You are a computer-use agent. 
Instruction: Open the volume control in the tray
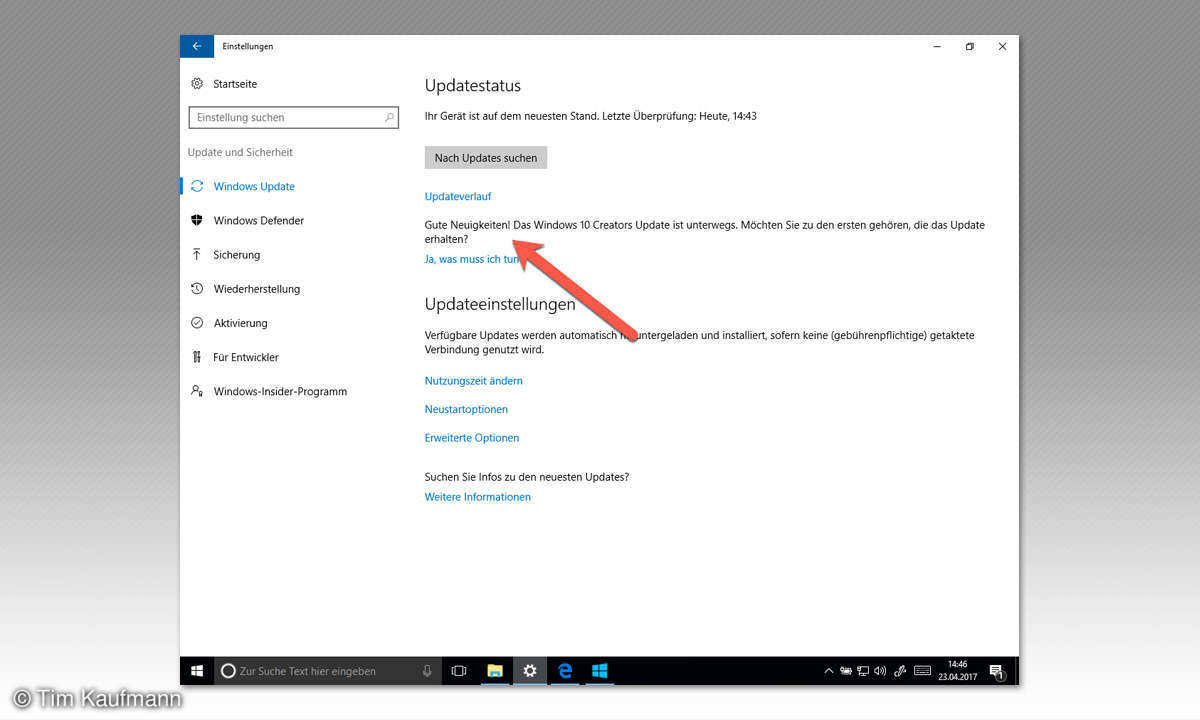point(880,671)
